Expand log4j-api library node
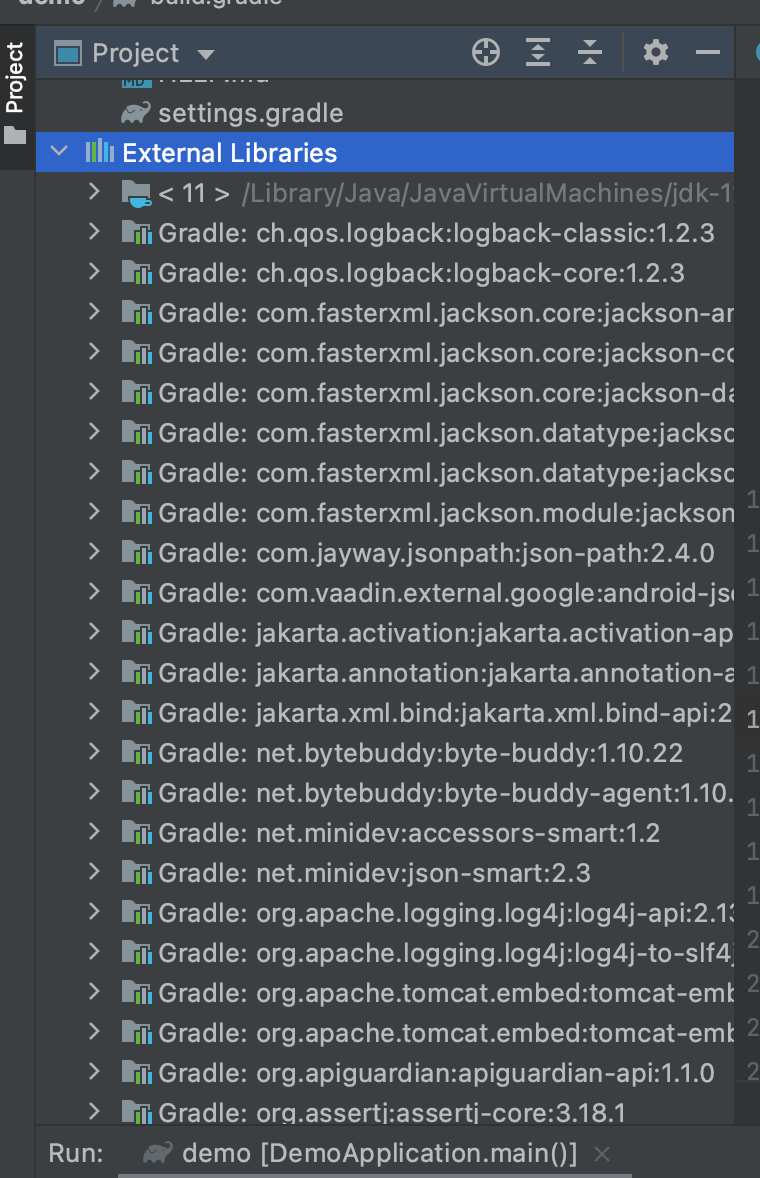This screenshot has width=760, height=1178. 94,911
